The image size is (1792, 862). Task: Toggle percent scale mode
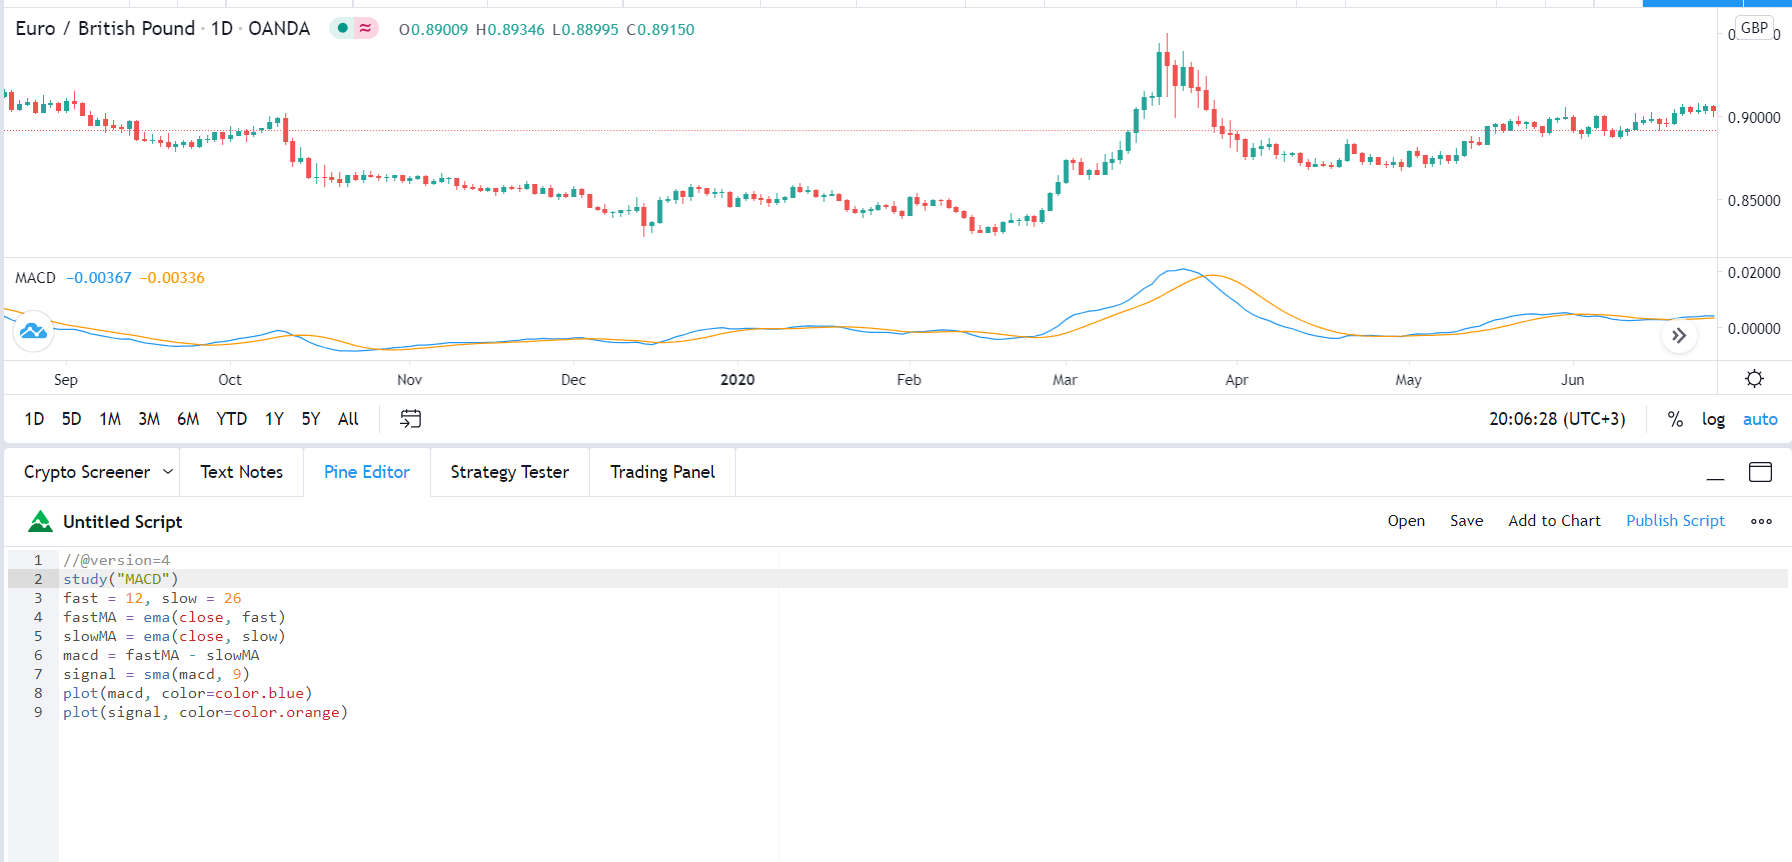click(x=1675, y=420)
